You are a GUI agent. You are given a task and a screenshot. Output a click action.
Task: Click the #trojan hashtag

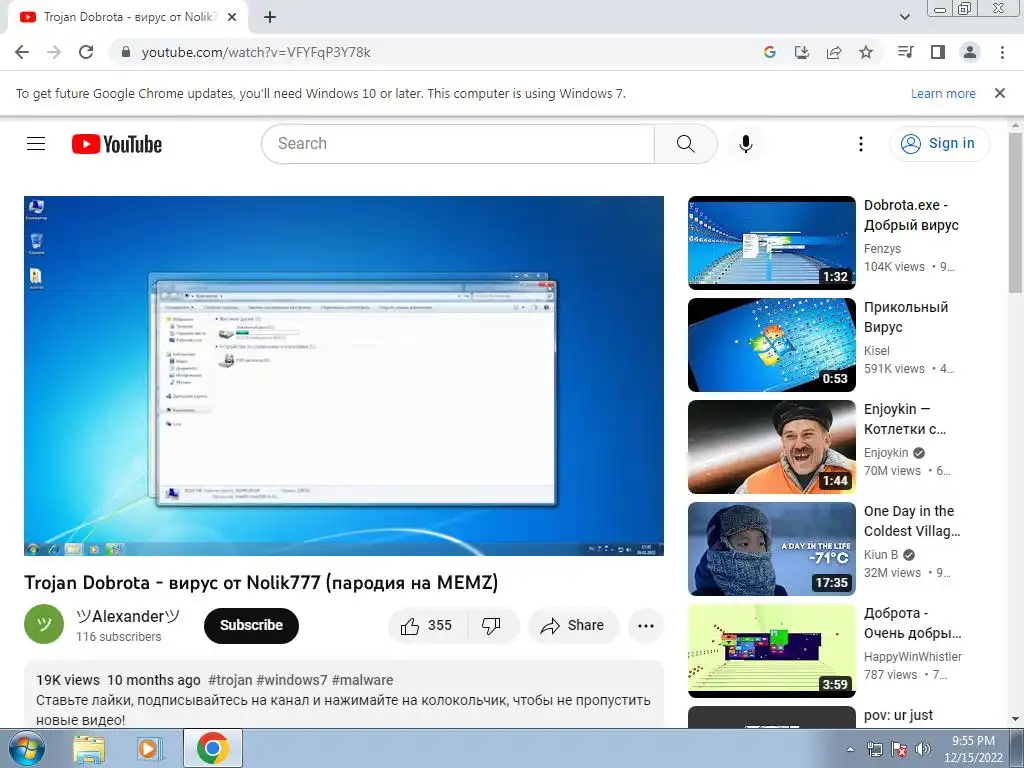click(x=230, y=680)
